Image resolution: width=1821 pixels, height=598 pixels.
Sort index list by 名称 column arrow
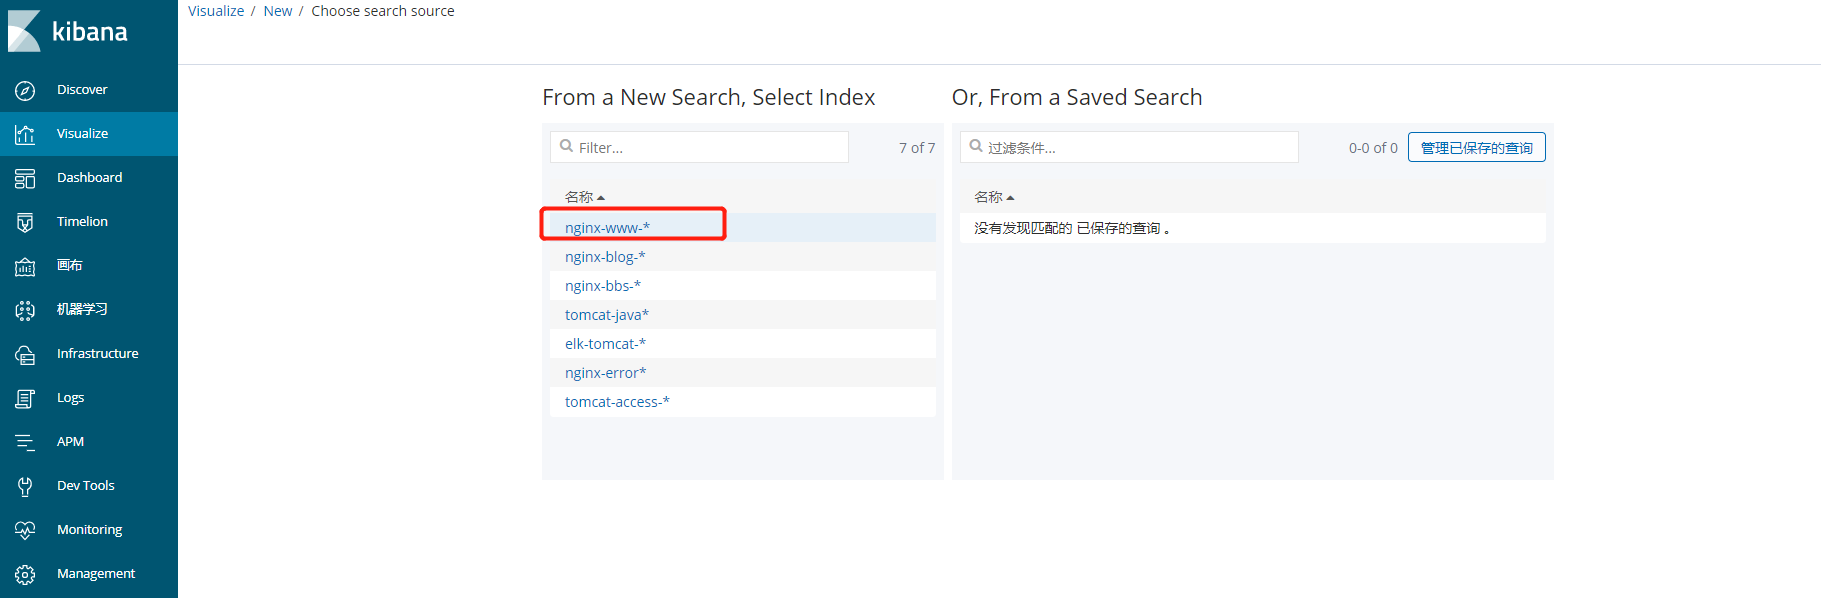(601, 198)
